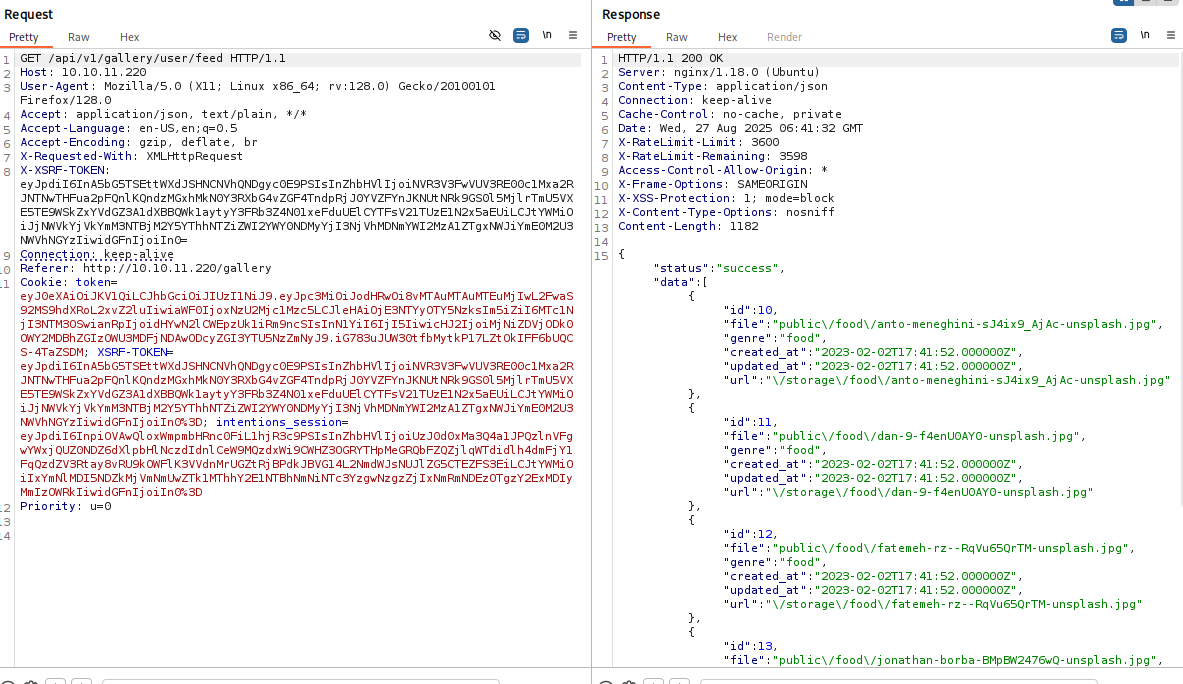Viewport: 1183px width, 684px height.
Task: Click the "id":13 JSON value
Action: coord(750,646)
